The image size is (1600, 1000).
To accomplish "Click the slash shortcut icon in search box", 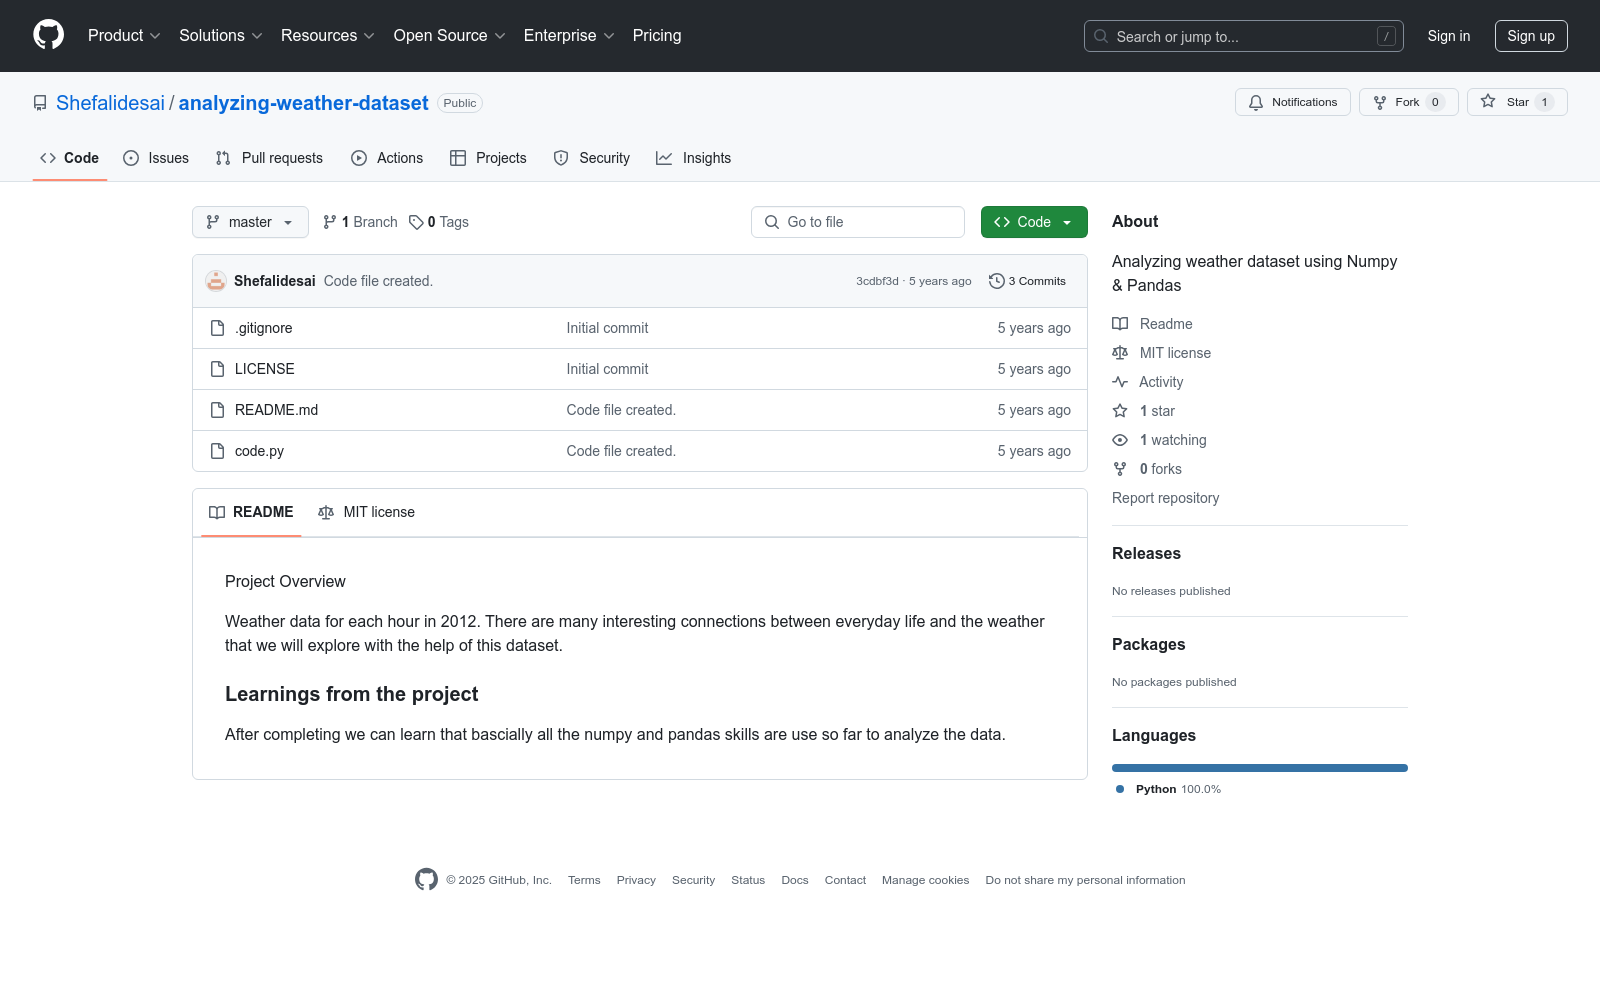I will pyautogui.click(x=1386, y=36).
